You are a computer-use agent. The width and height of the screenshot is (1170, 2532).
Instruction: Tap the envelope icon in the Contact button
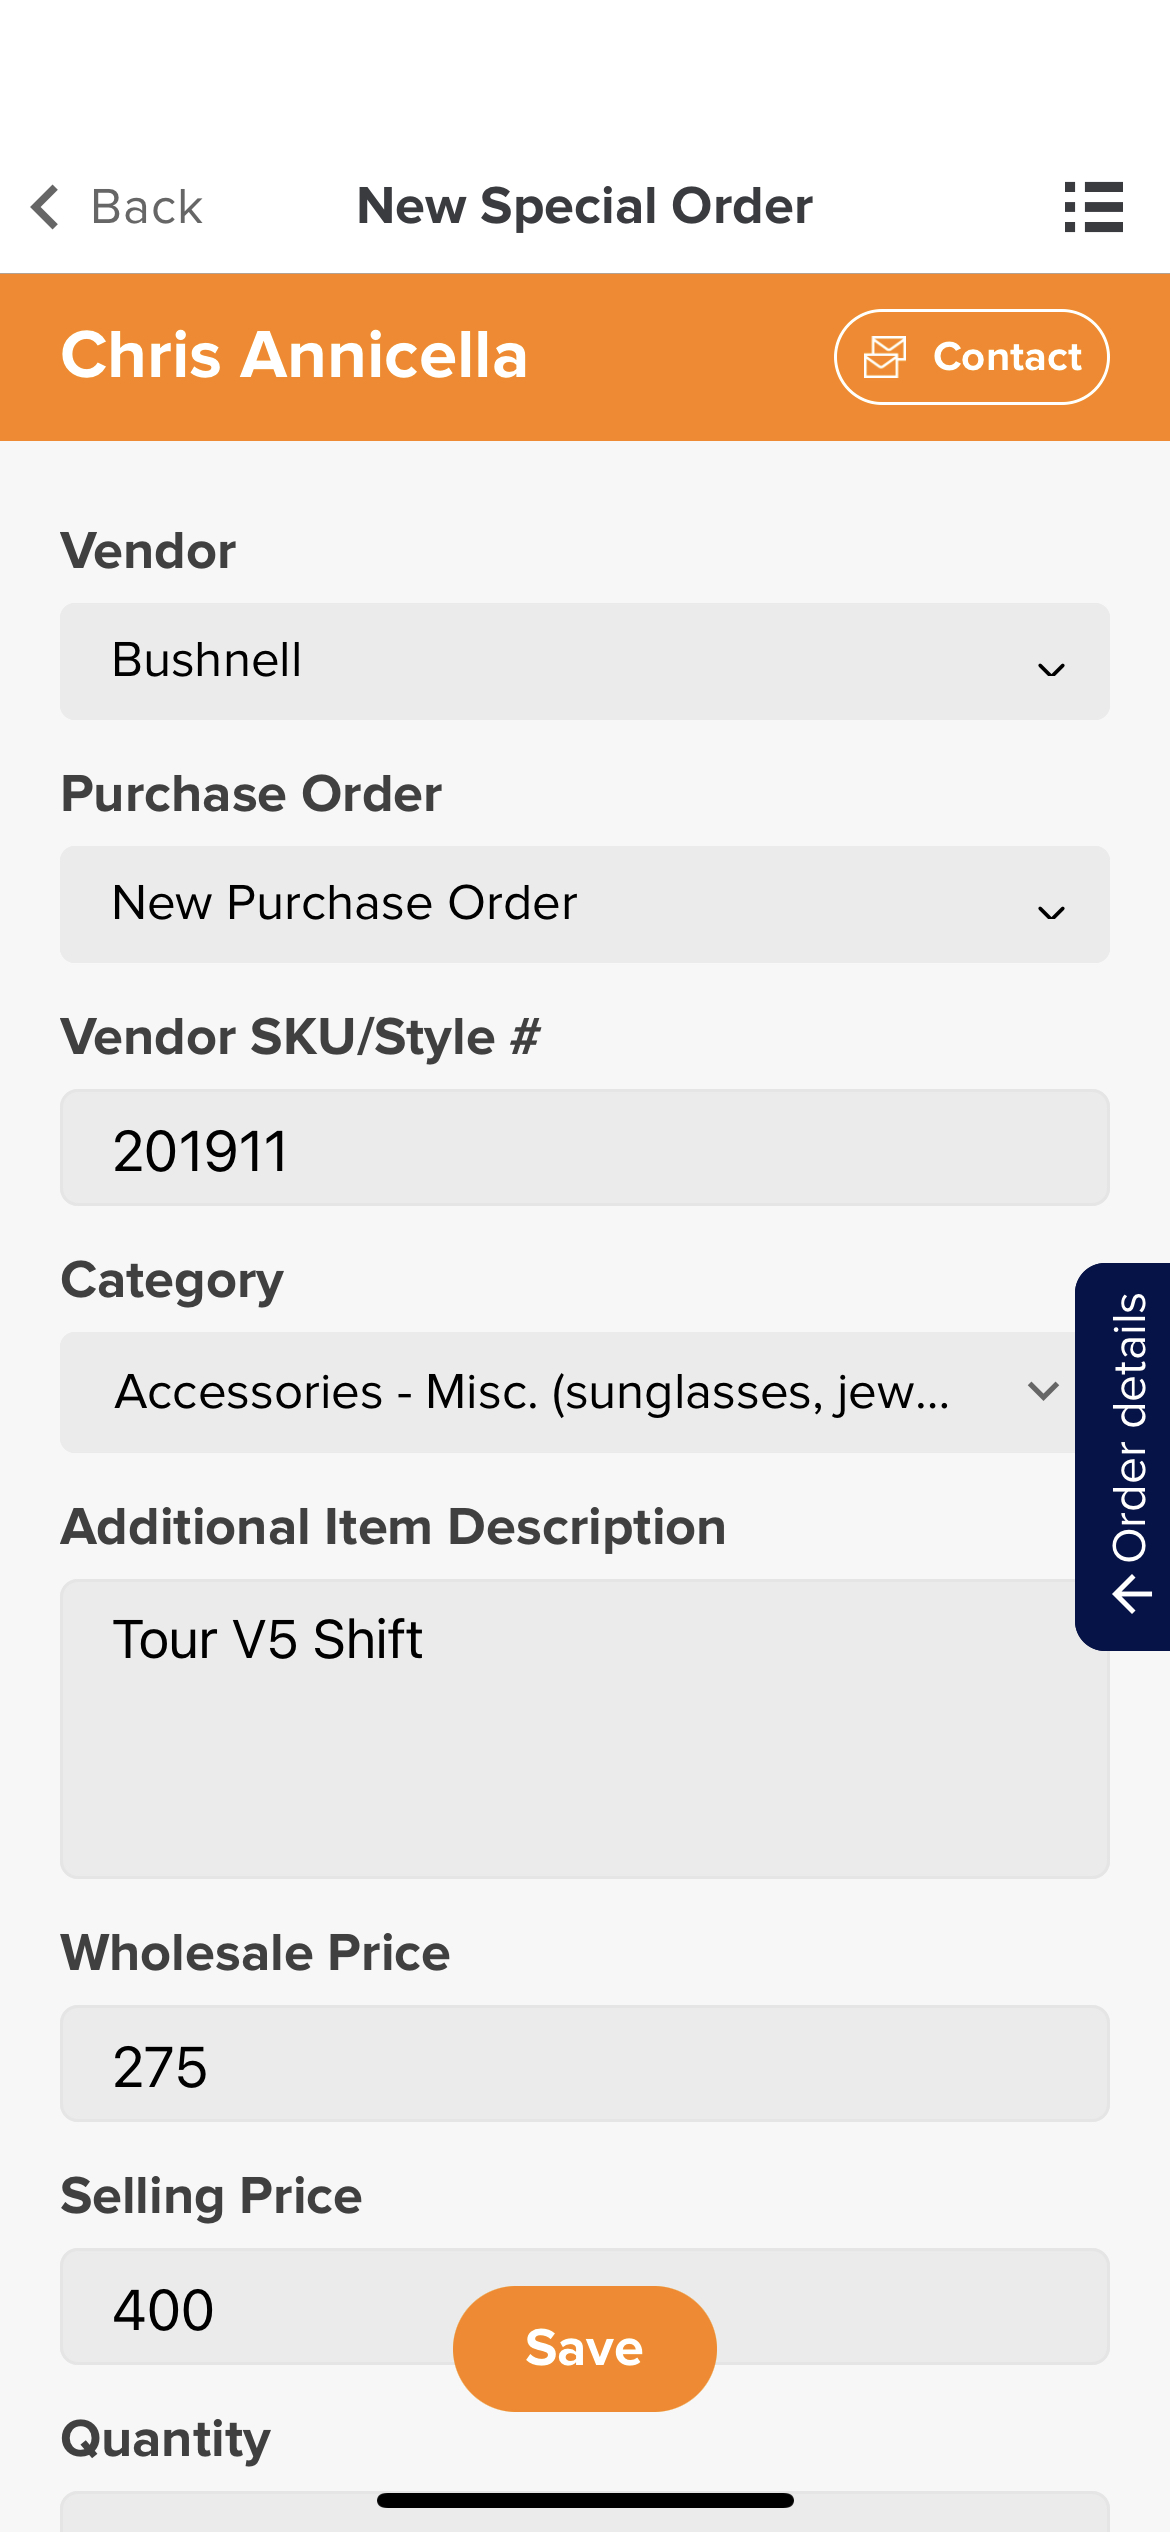885,357
